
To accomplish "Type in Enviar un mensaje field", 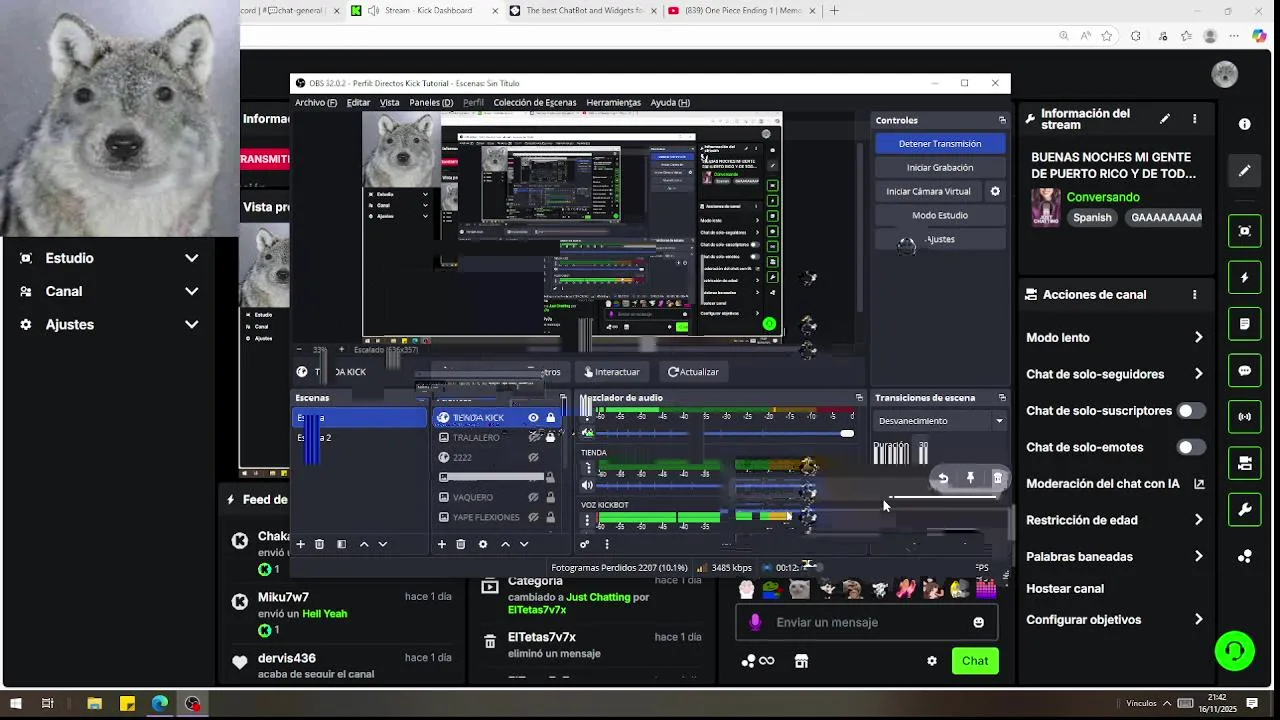I will (x=866, y=622).
